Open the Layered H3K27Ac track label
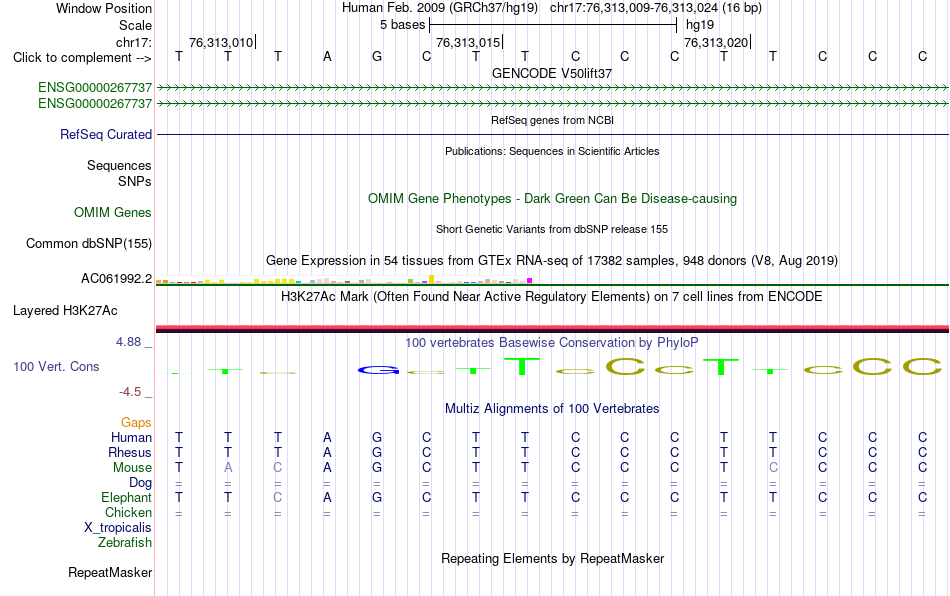 point(65,311)
